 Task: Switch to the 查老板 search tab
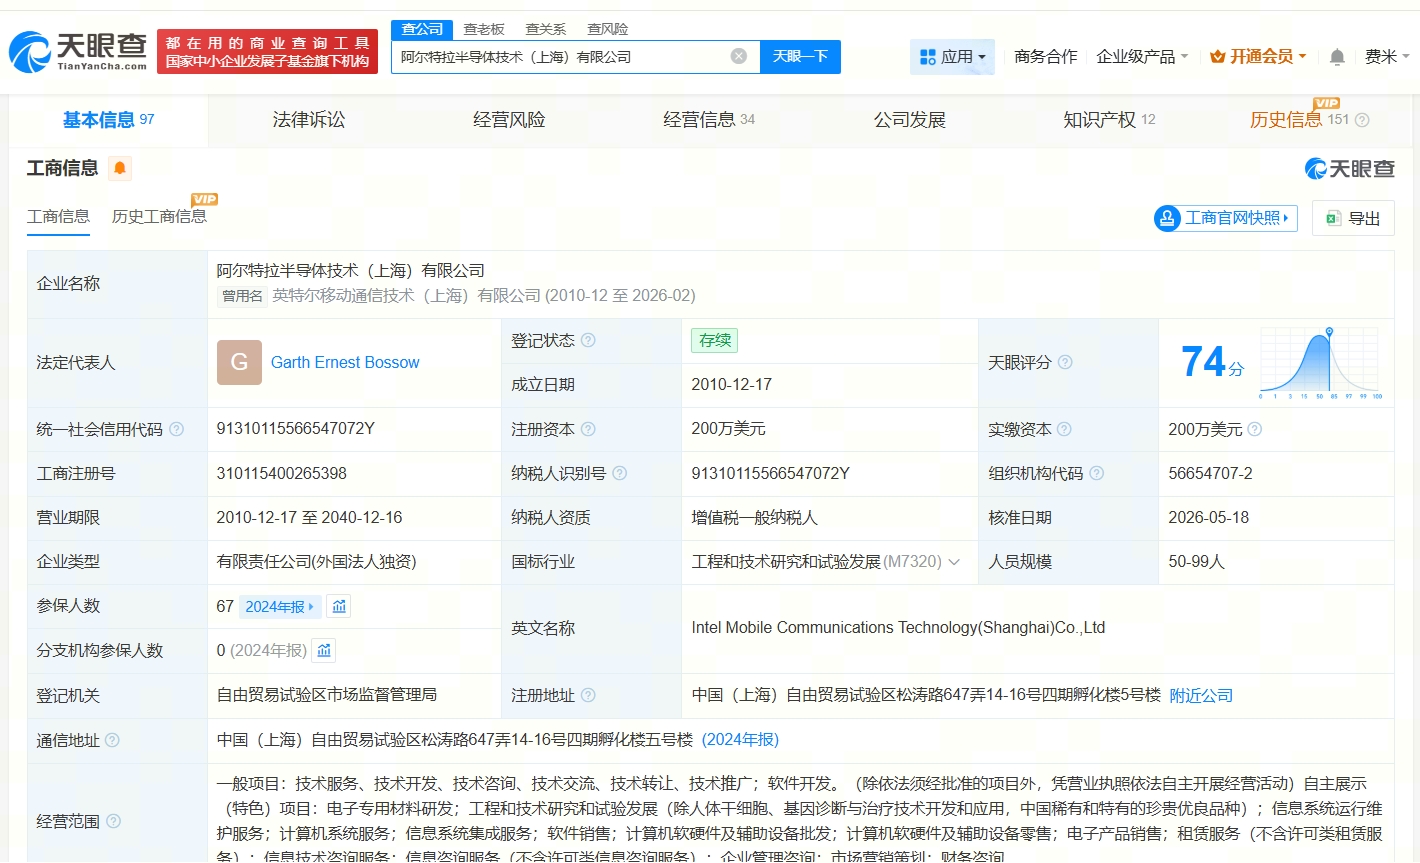click(484, 29)
